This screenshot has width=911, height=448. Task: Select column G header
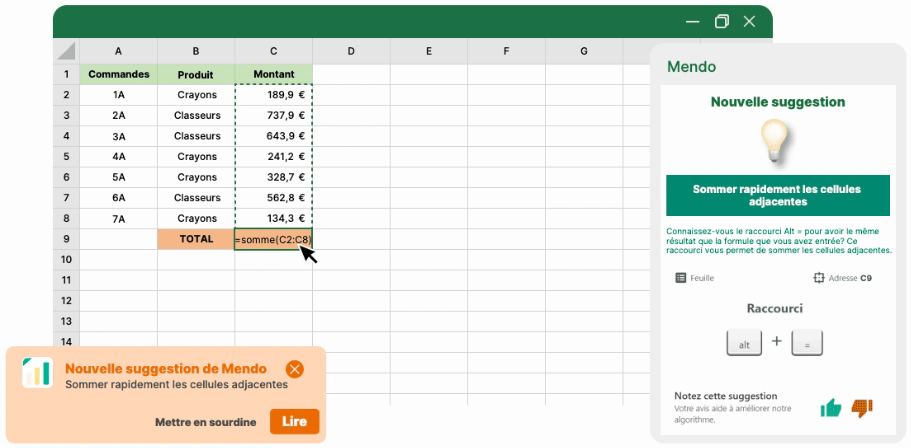click(584, 51)
